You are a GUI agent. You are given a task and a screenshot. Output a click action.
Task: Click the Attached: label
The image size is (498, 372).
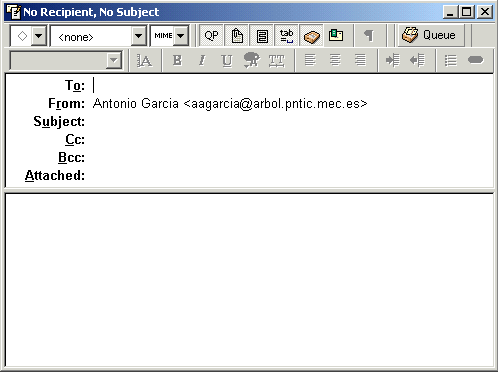pos(55,175)
